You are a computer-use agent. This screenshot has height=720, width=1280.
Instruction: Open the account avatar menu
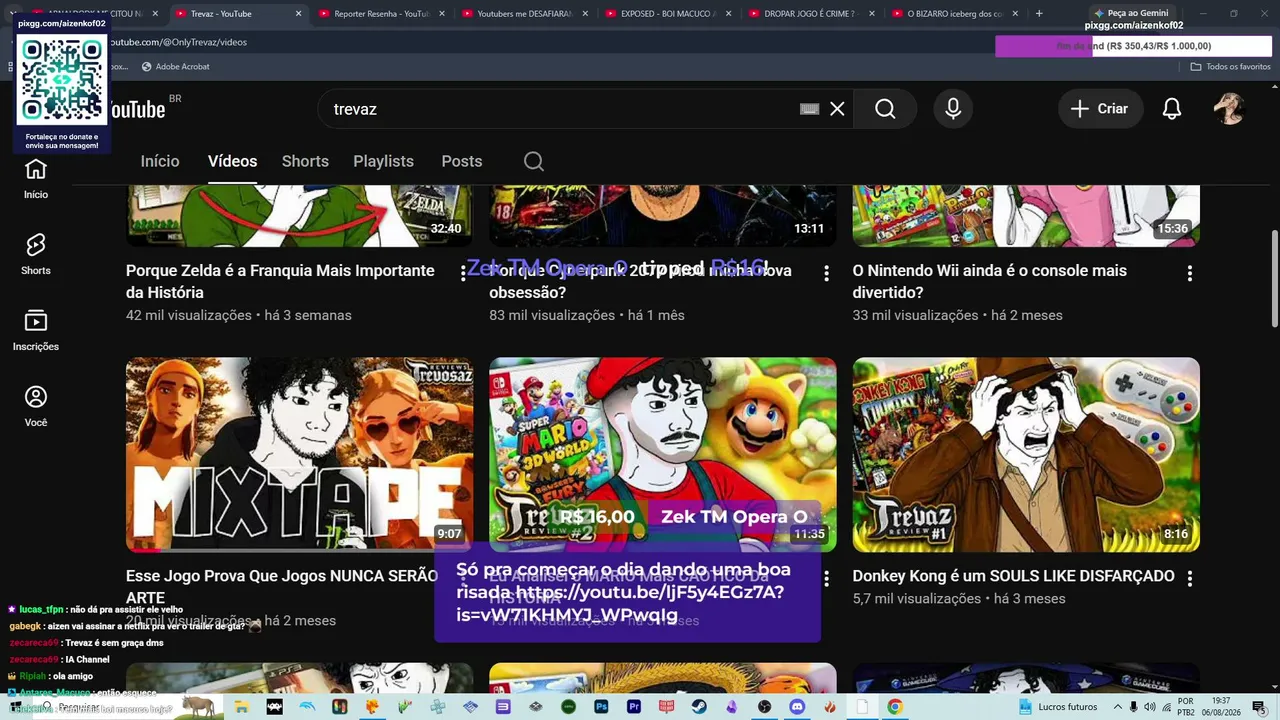pos(1229,109)
